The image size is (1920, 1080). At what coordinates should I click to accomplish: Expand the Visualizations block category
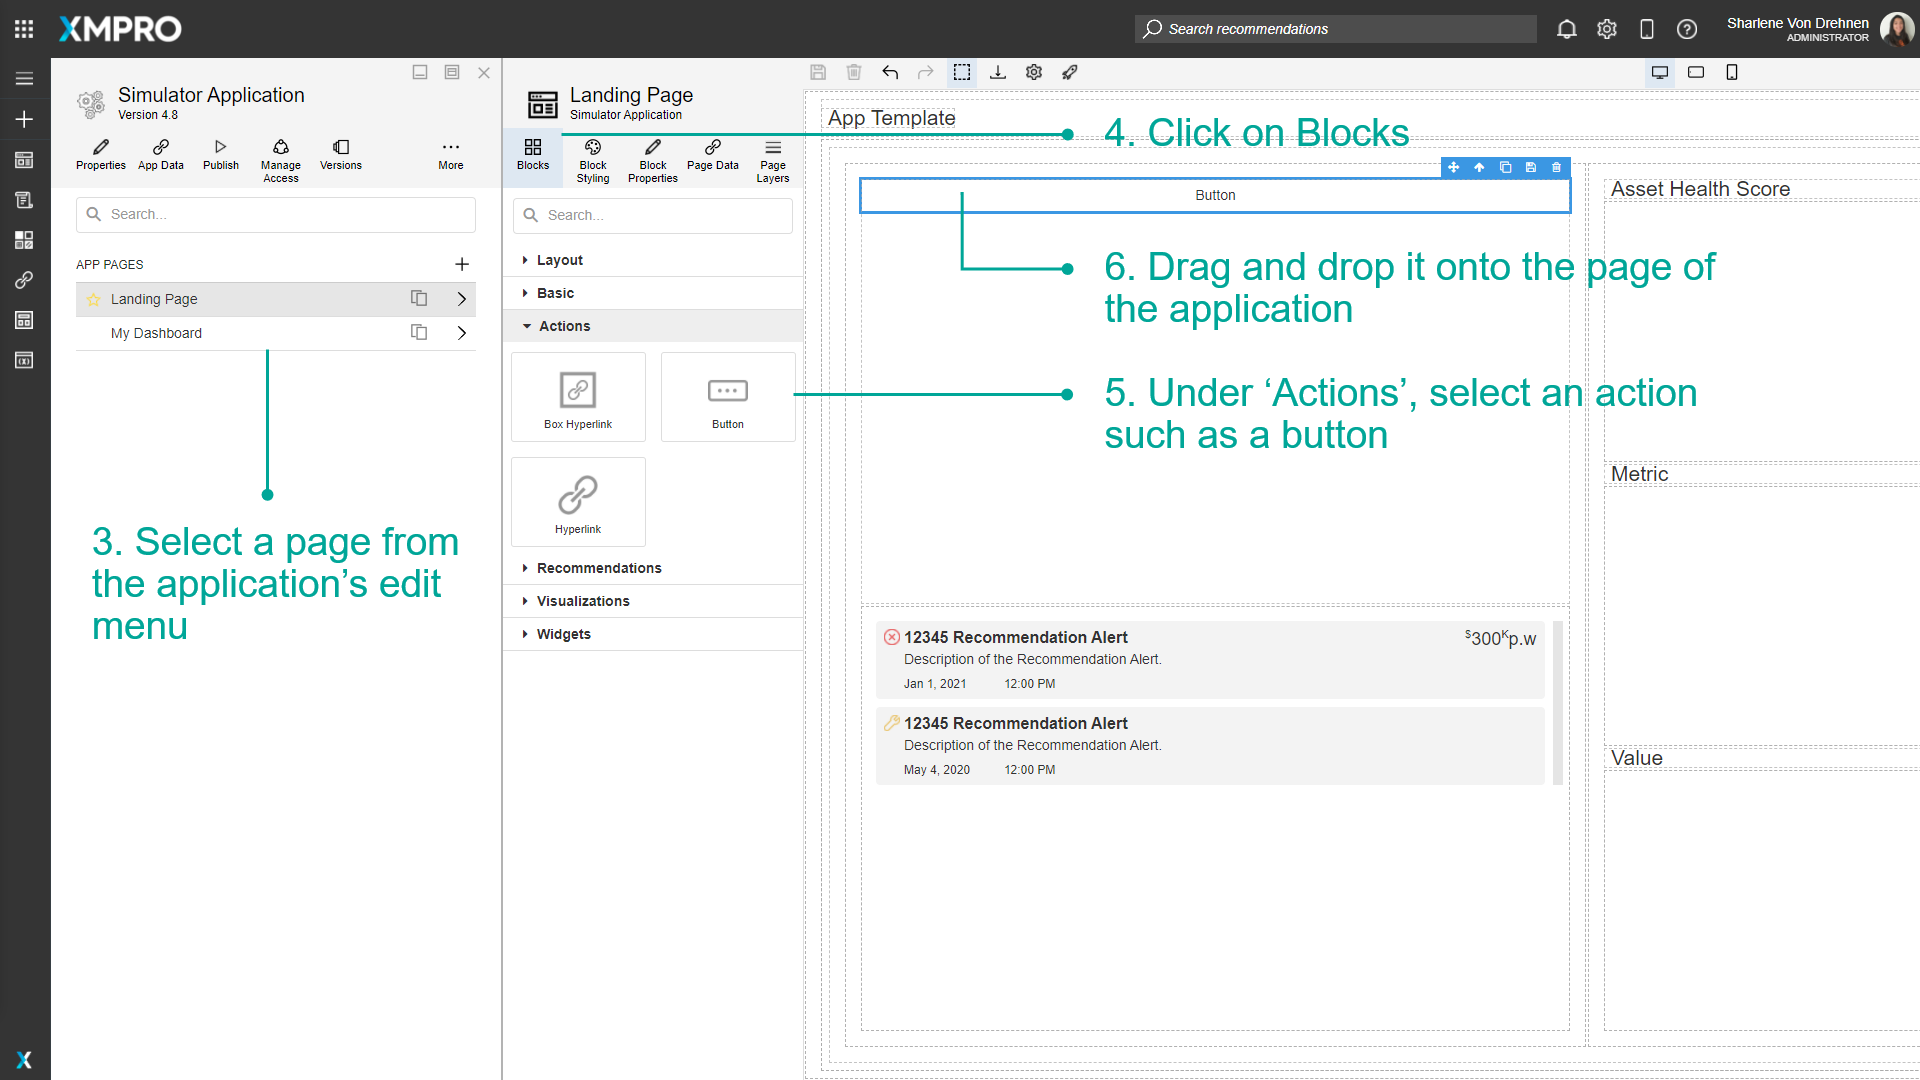[x=583, y=600]
